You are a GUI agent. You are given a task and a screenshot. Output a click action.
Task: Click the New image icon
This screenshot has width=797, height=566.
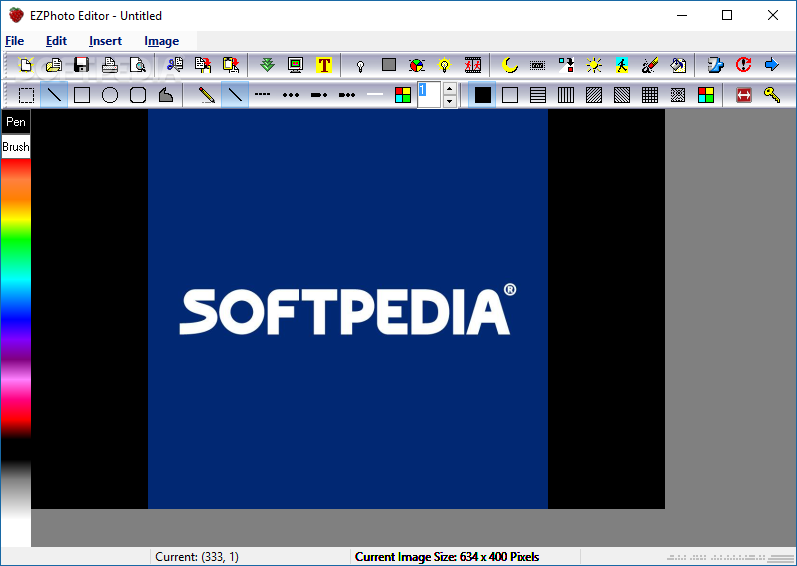(x=26, y=65)
